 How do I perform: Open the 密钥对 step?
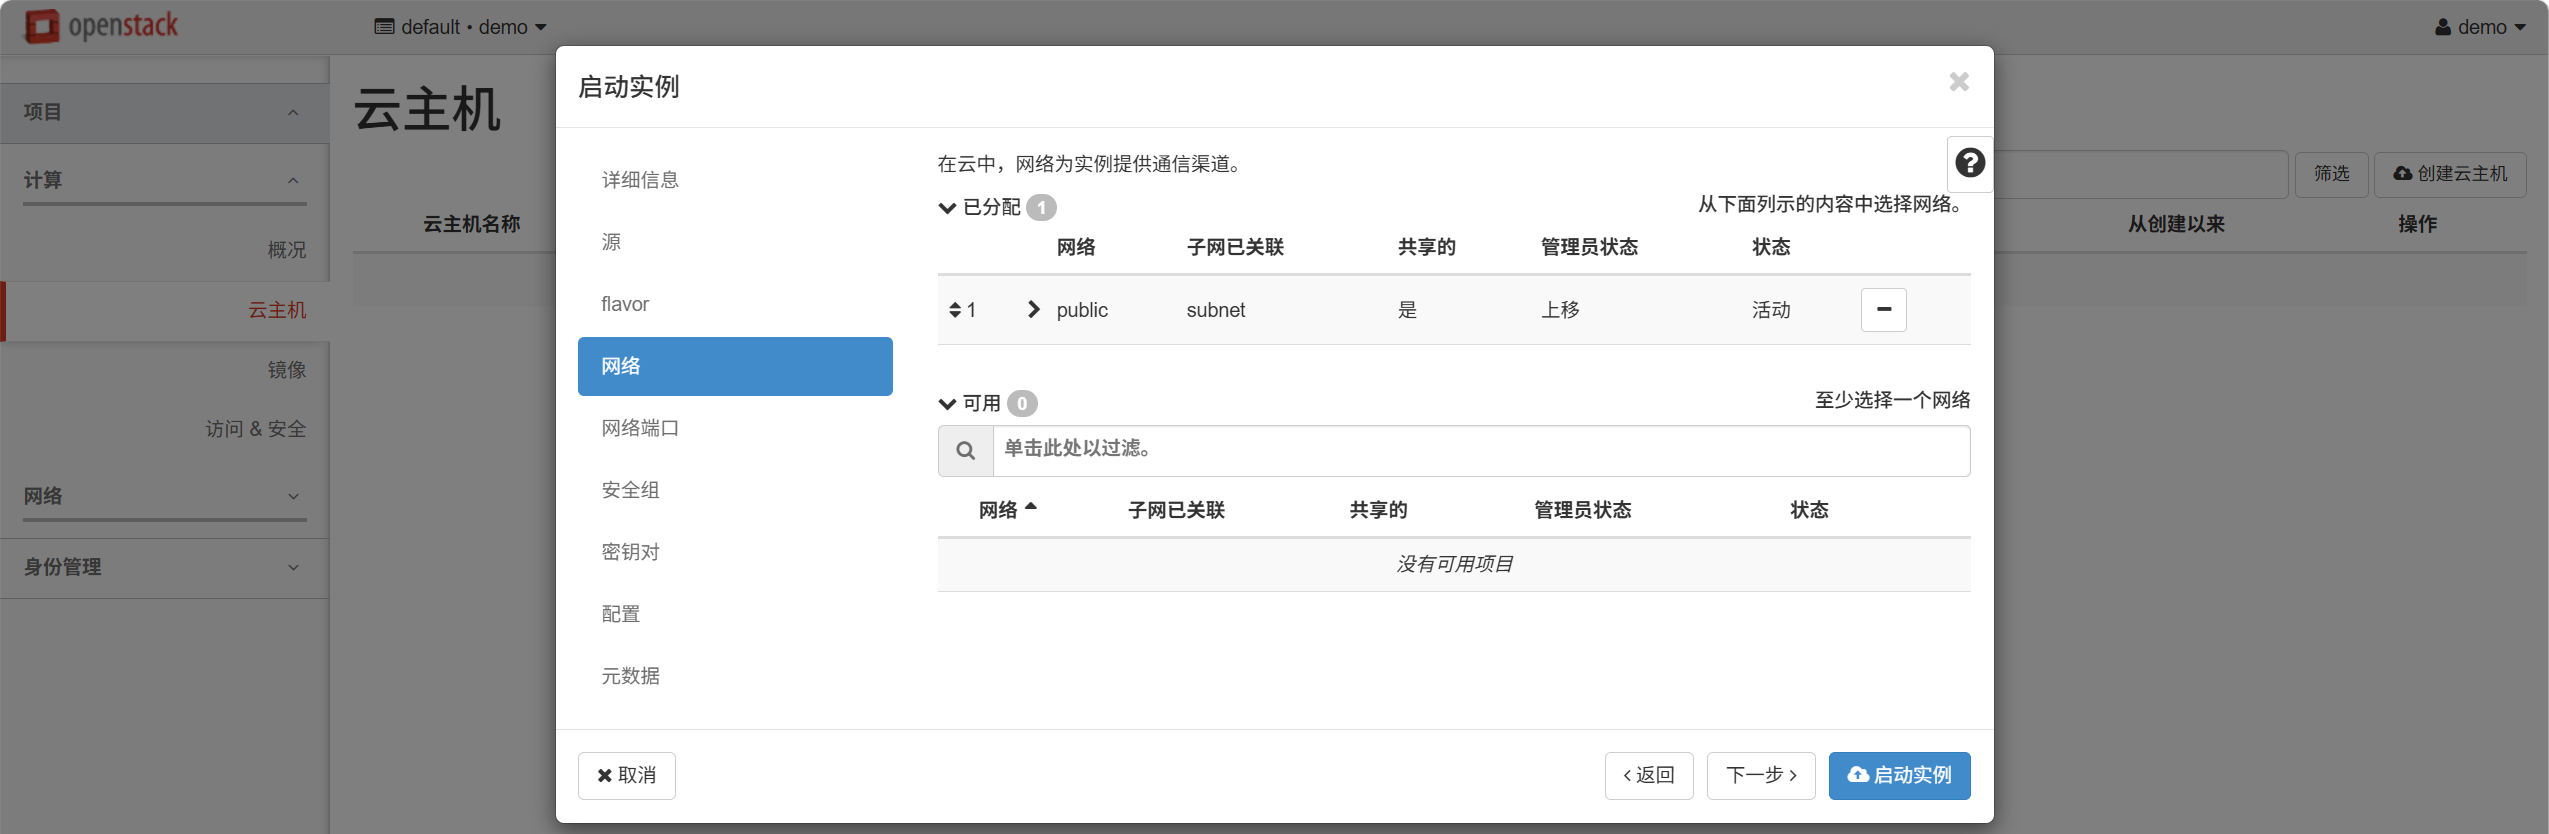(735, 552)
